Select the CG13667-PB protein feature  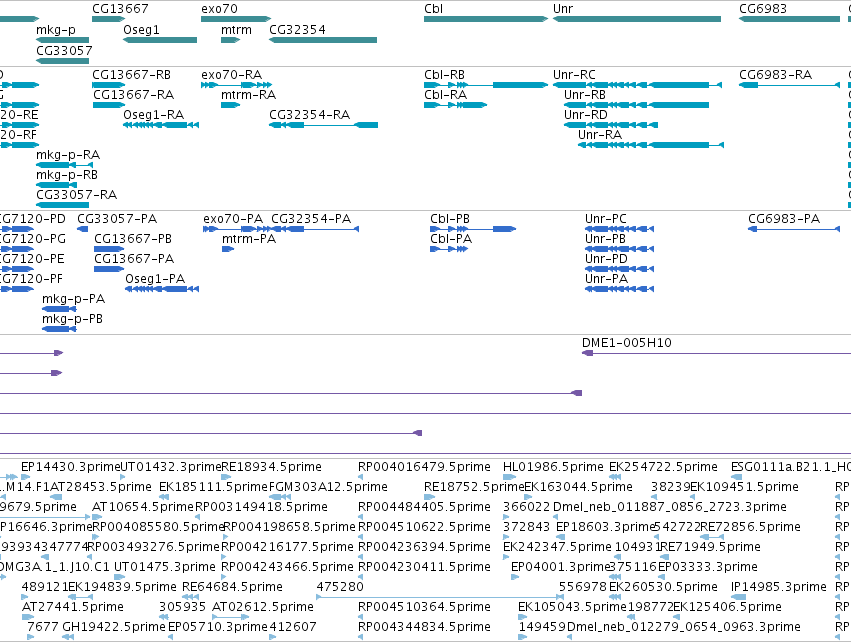click(x=109, y=249)
